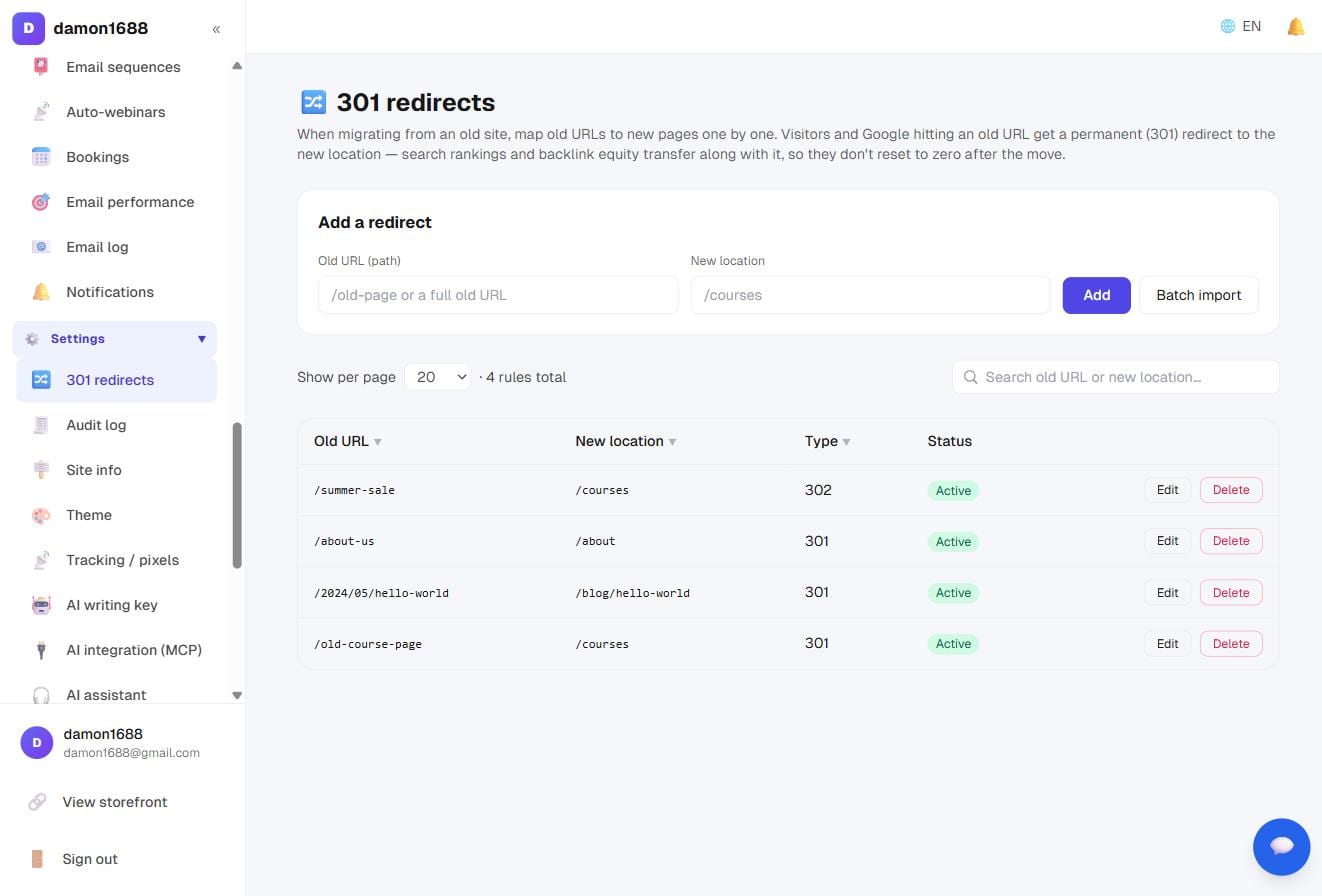The width and height of the screenshot is (1322, 896).
Task: Edit the /2024/05/hello-world redirect
Action: (1167, 593)
